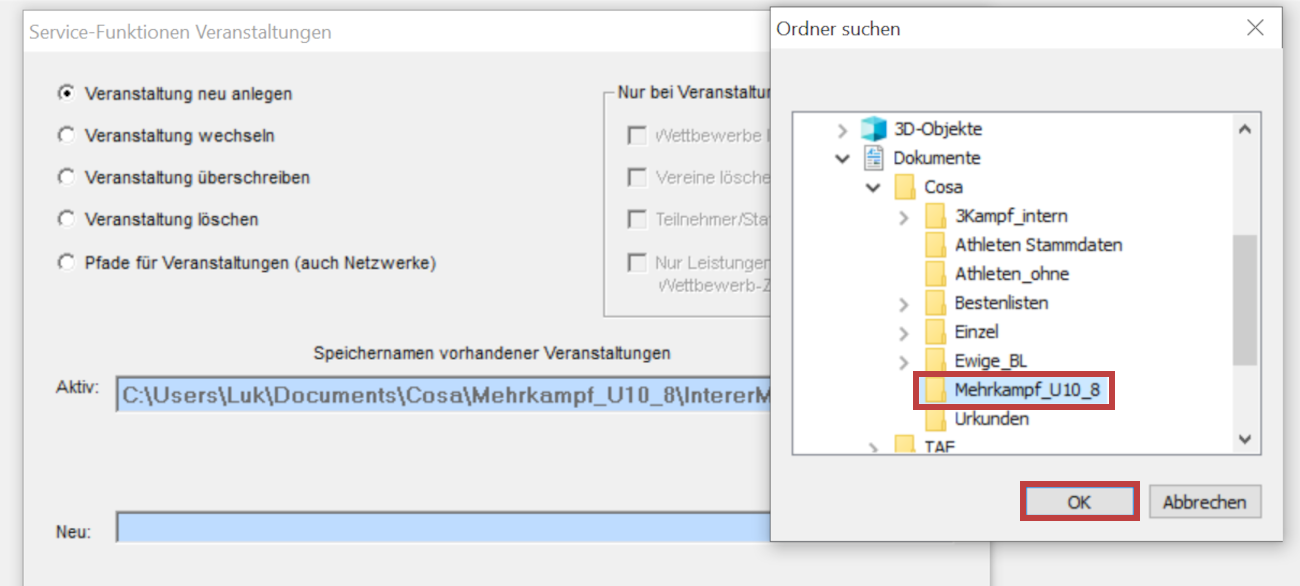This screenshot has width=1300, height=586.
Task: Check the 'Teilnehmer/Sta' checkbox
Action: pyautogui.click(x=636, y=219)
